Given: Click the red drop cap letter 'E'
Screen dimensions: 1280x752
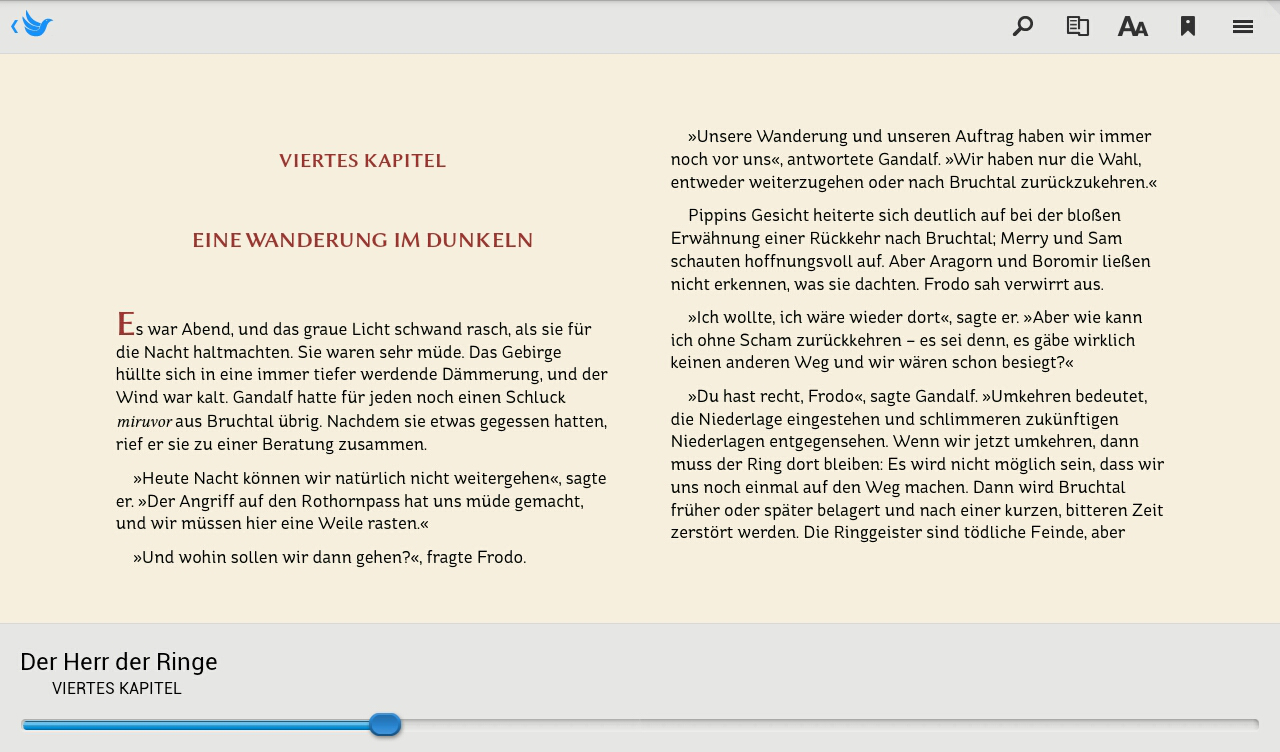Looking at the screenshot, I should [x=125, y=324].
